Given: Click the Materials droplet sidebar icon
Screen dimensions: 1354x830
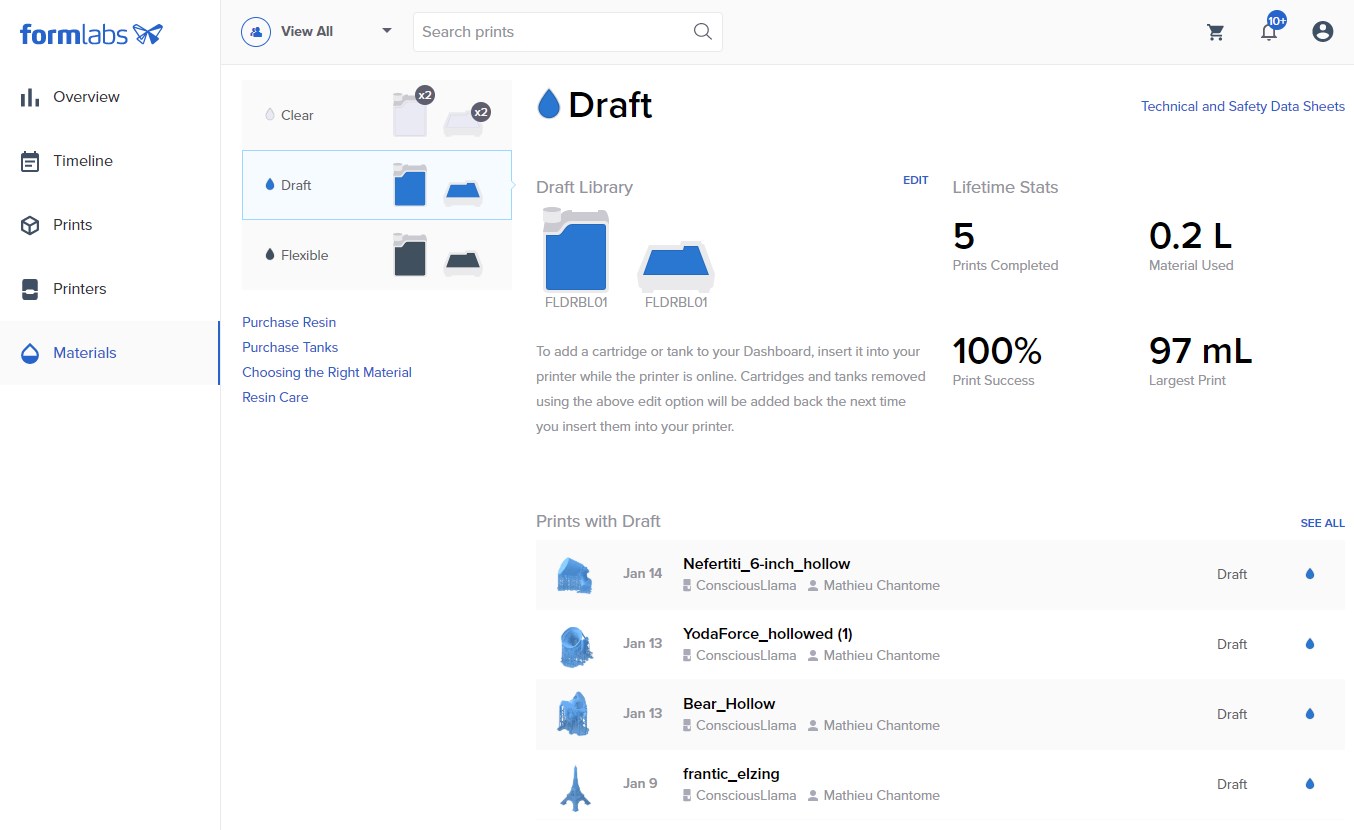Looking at the screenshot, I should click(30, 353).
